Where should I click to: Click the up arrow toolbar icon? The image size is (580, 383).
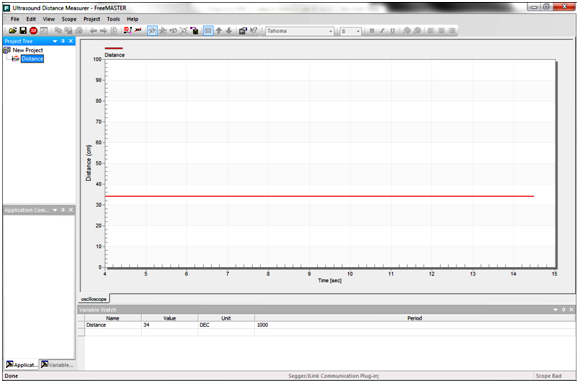(219, 31)
